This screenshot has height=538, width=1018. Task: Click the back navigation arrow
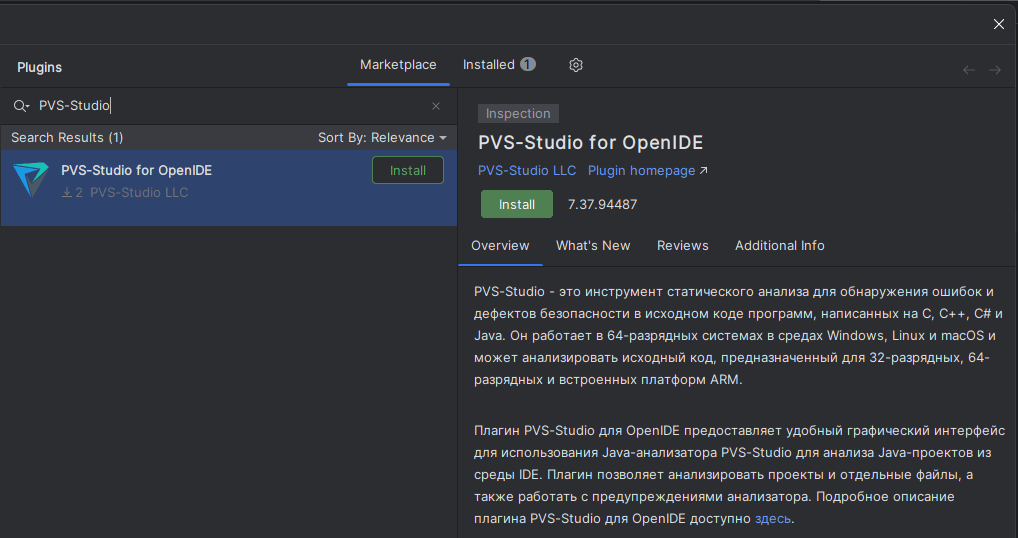(968, 70)
